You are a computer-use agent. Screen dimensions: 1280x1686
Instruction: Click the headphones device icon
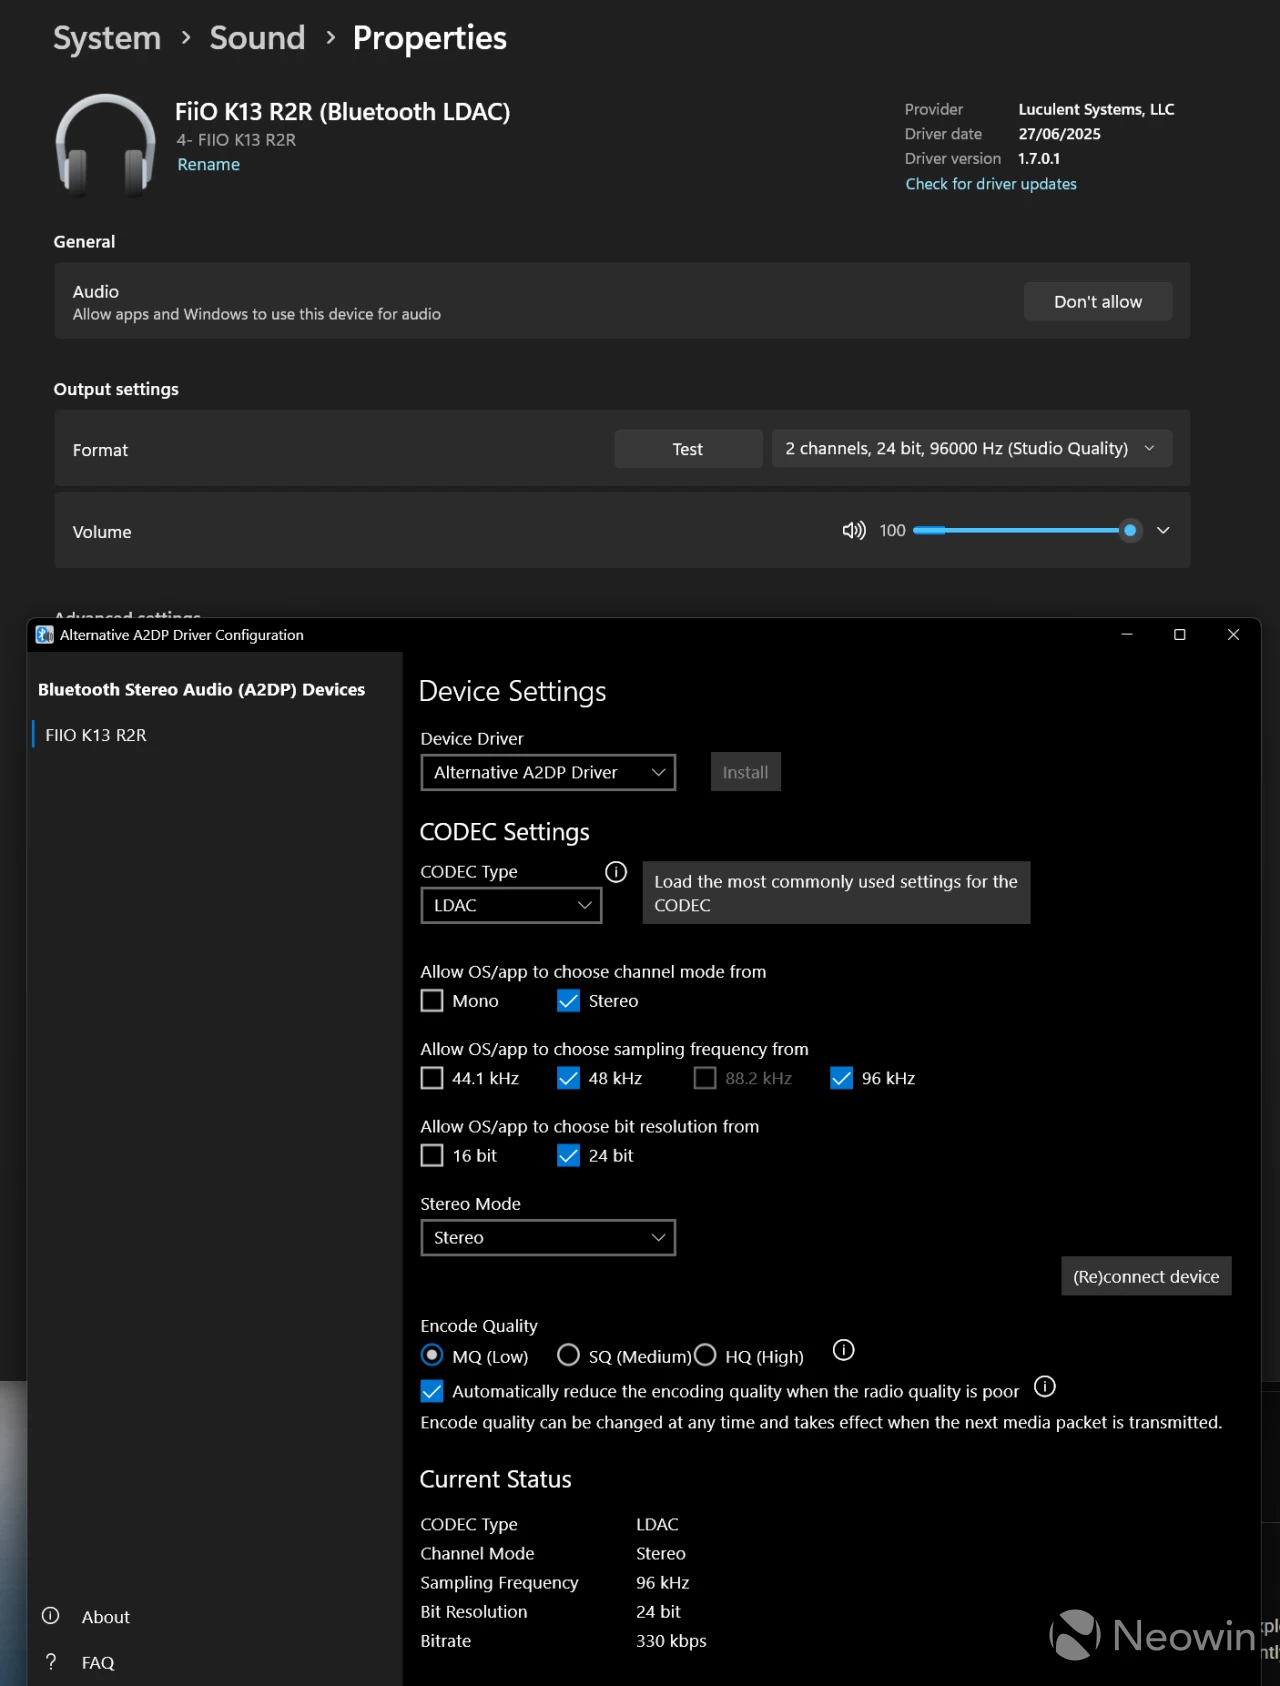tap(105, 143)
